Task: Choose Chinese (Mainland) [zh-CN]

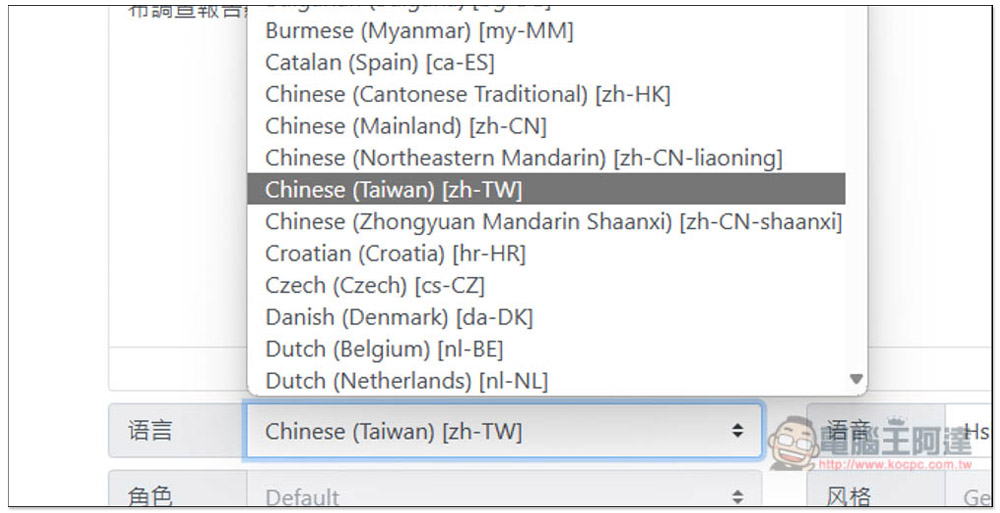Action: pyautogui.click(x=546, y=126)
